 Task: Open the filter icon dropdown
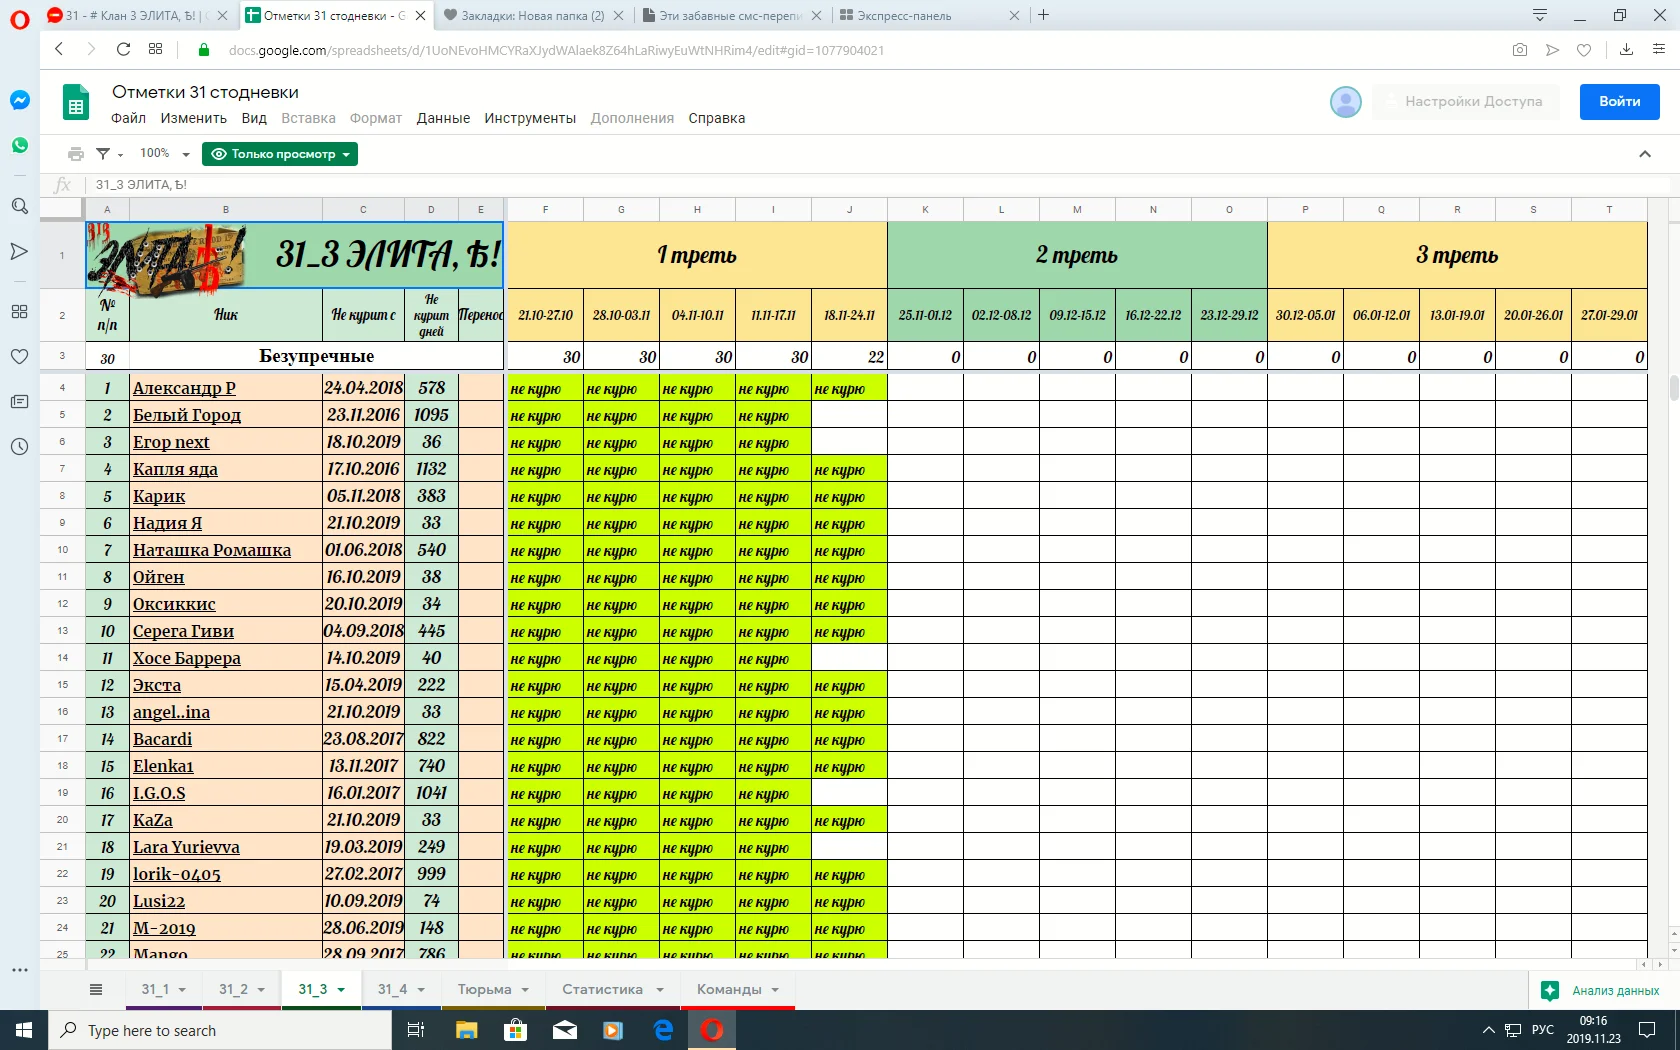108,154
